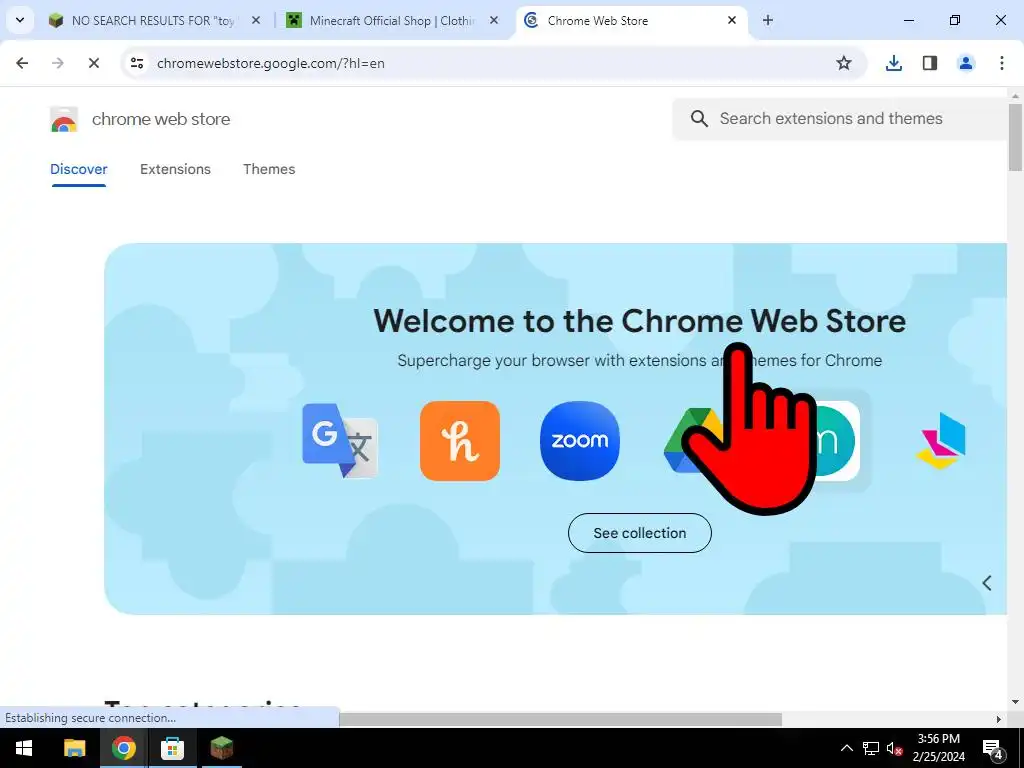Close the NO SEARCH RESULTS tab
The width and height of the screenshot is (1024, 768).
256,21
